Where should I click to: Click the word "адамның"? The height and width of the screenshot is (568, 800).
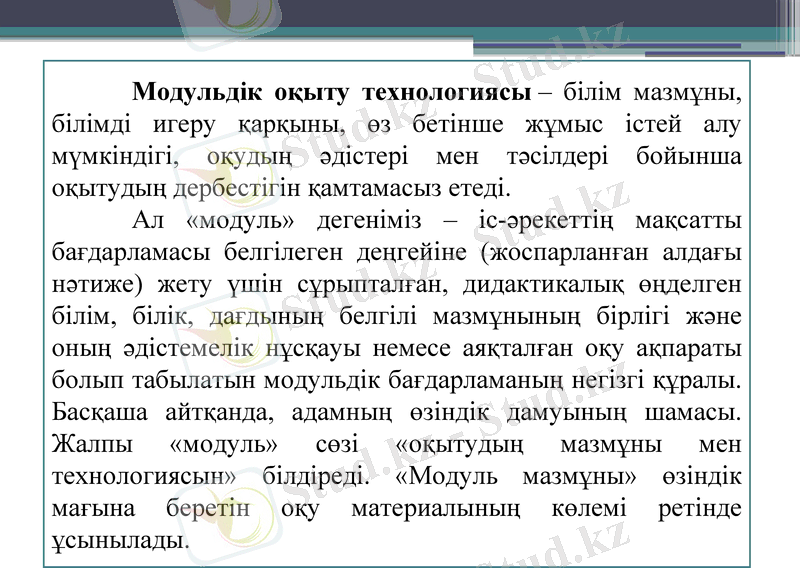[x=341, y=412]
